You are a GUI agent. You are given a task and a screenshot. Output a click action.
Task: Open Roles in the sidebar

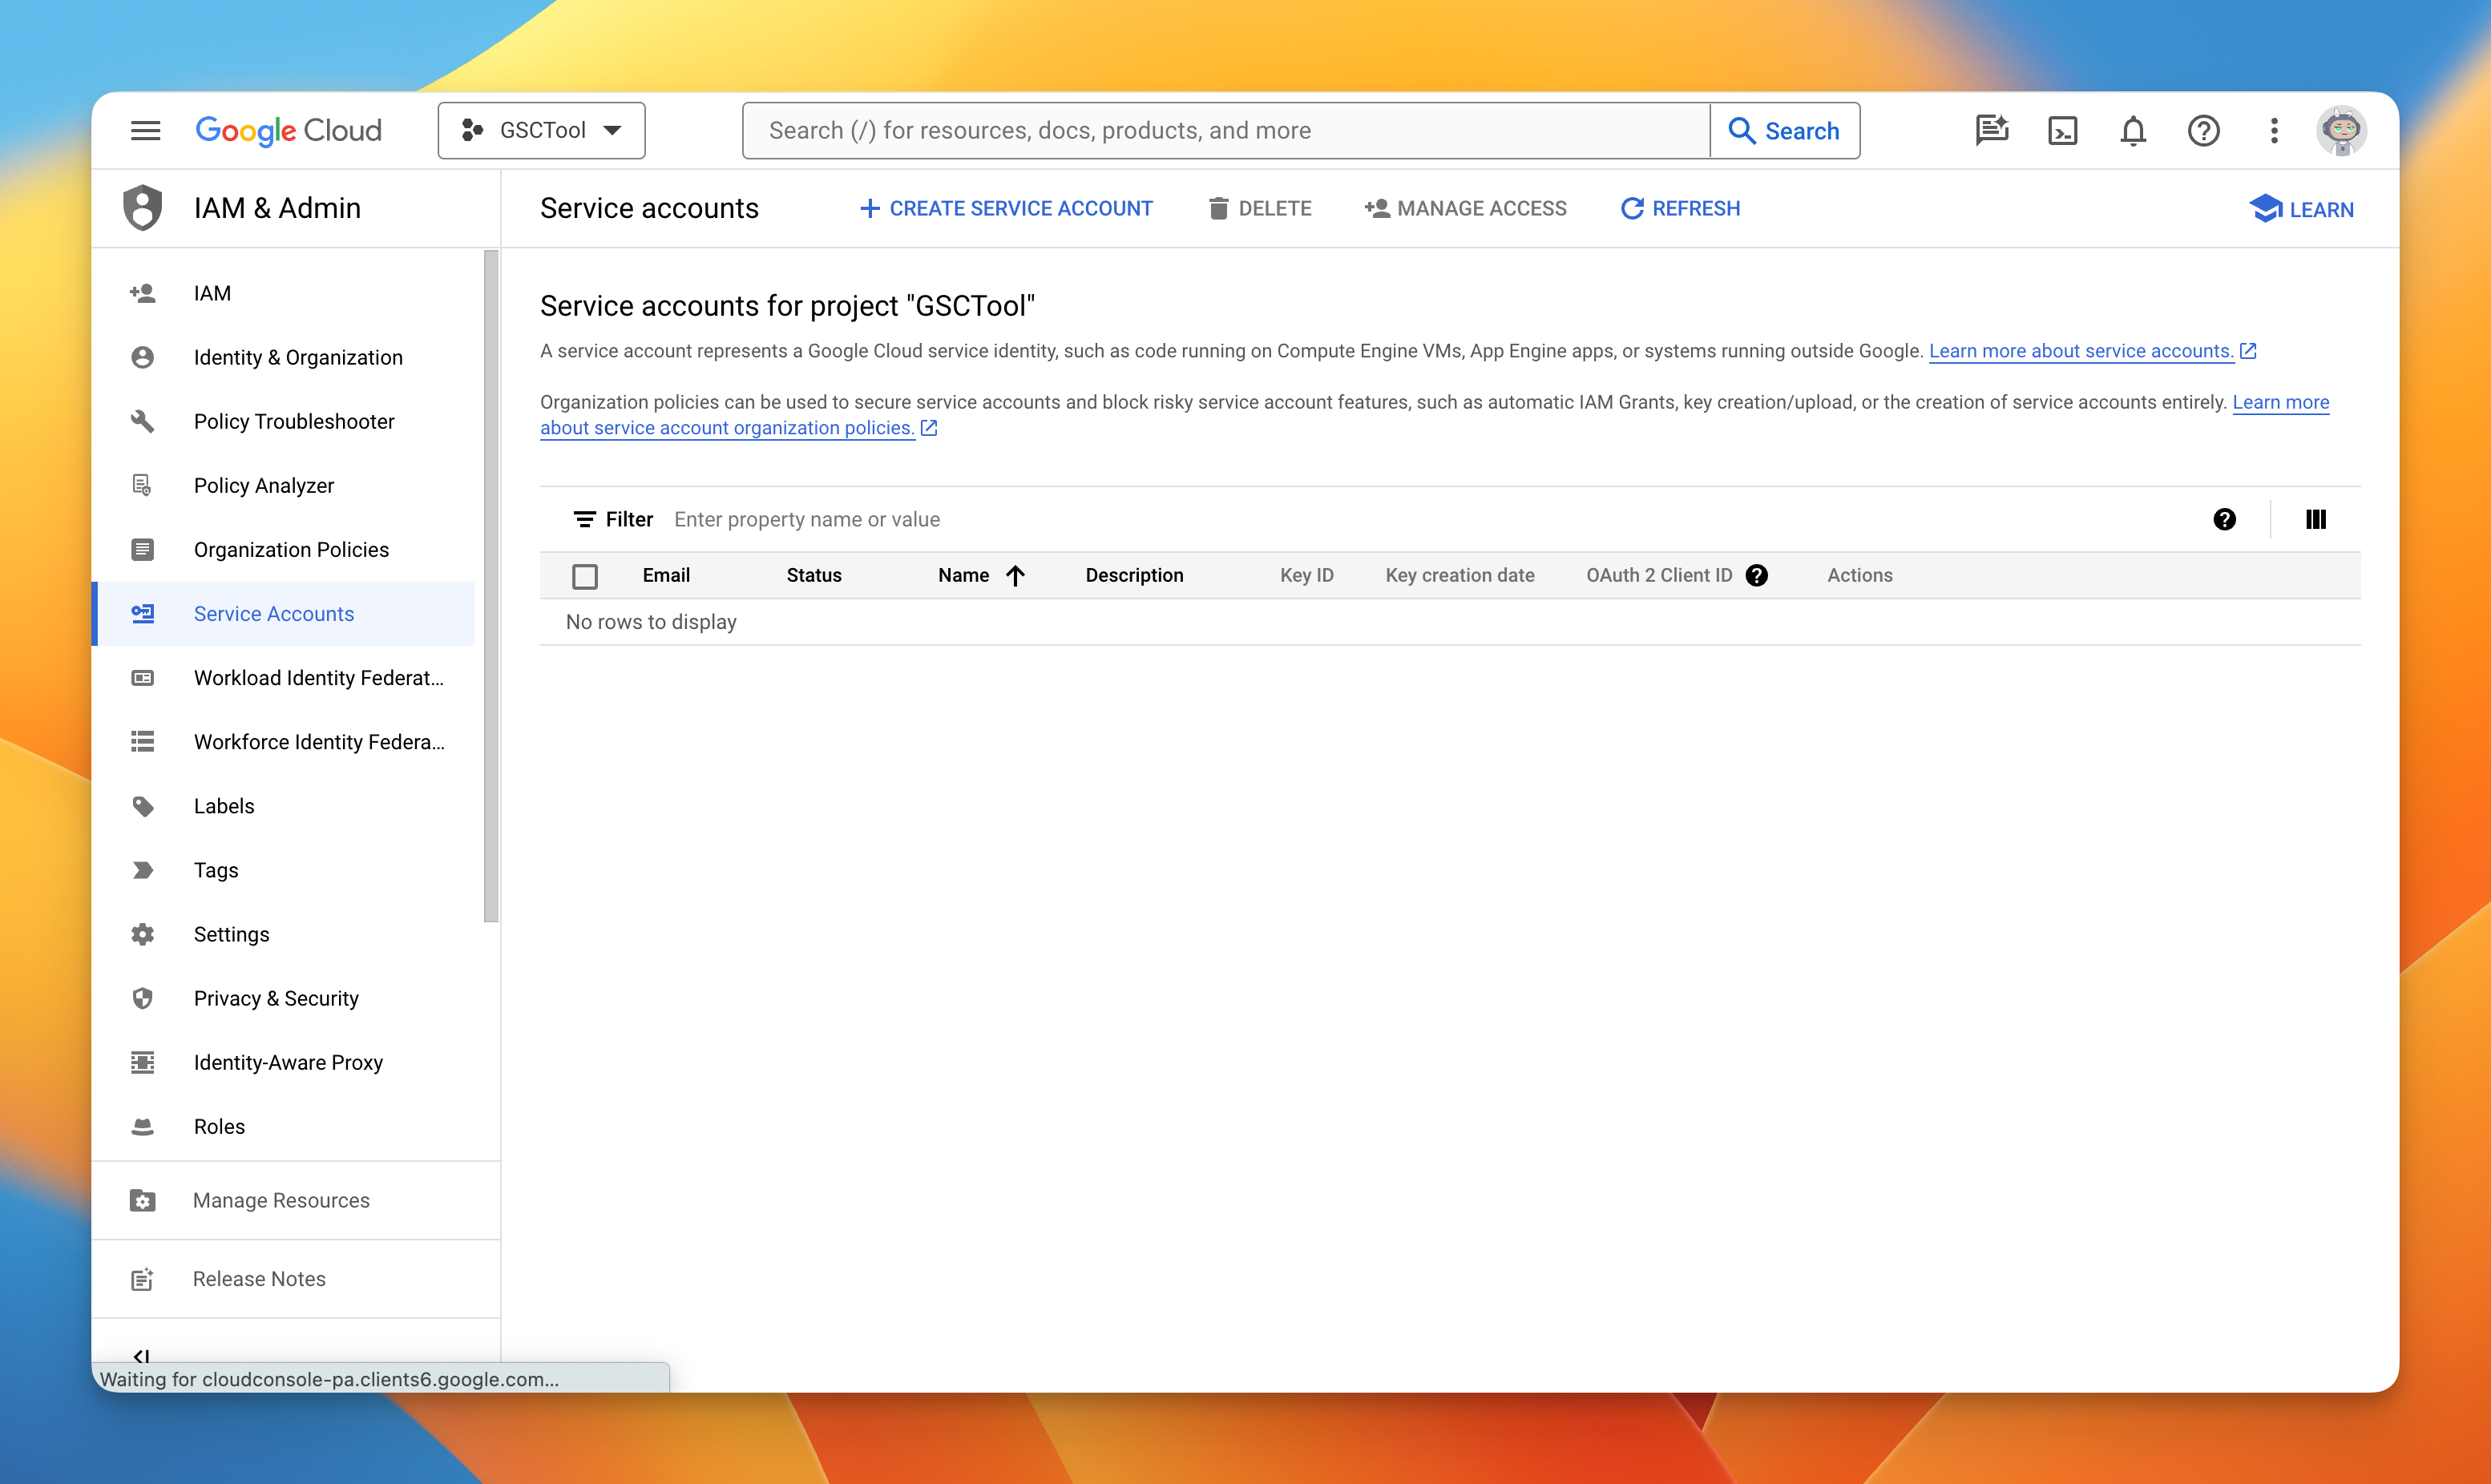[x=219, y=1126]
